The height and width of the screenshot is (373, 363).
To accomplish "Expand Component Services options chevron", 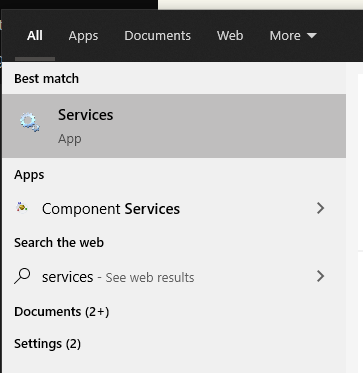I will [x=320, y=208].
